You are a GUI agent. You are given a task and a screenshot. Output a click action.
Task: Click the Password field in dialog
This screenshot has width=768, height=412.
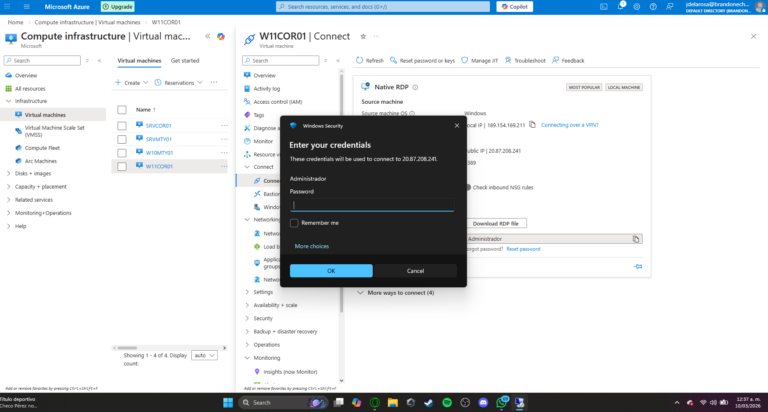[372, 205]
